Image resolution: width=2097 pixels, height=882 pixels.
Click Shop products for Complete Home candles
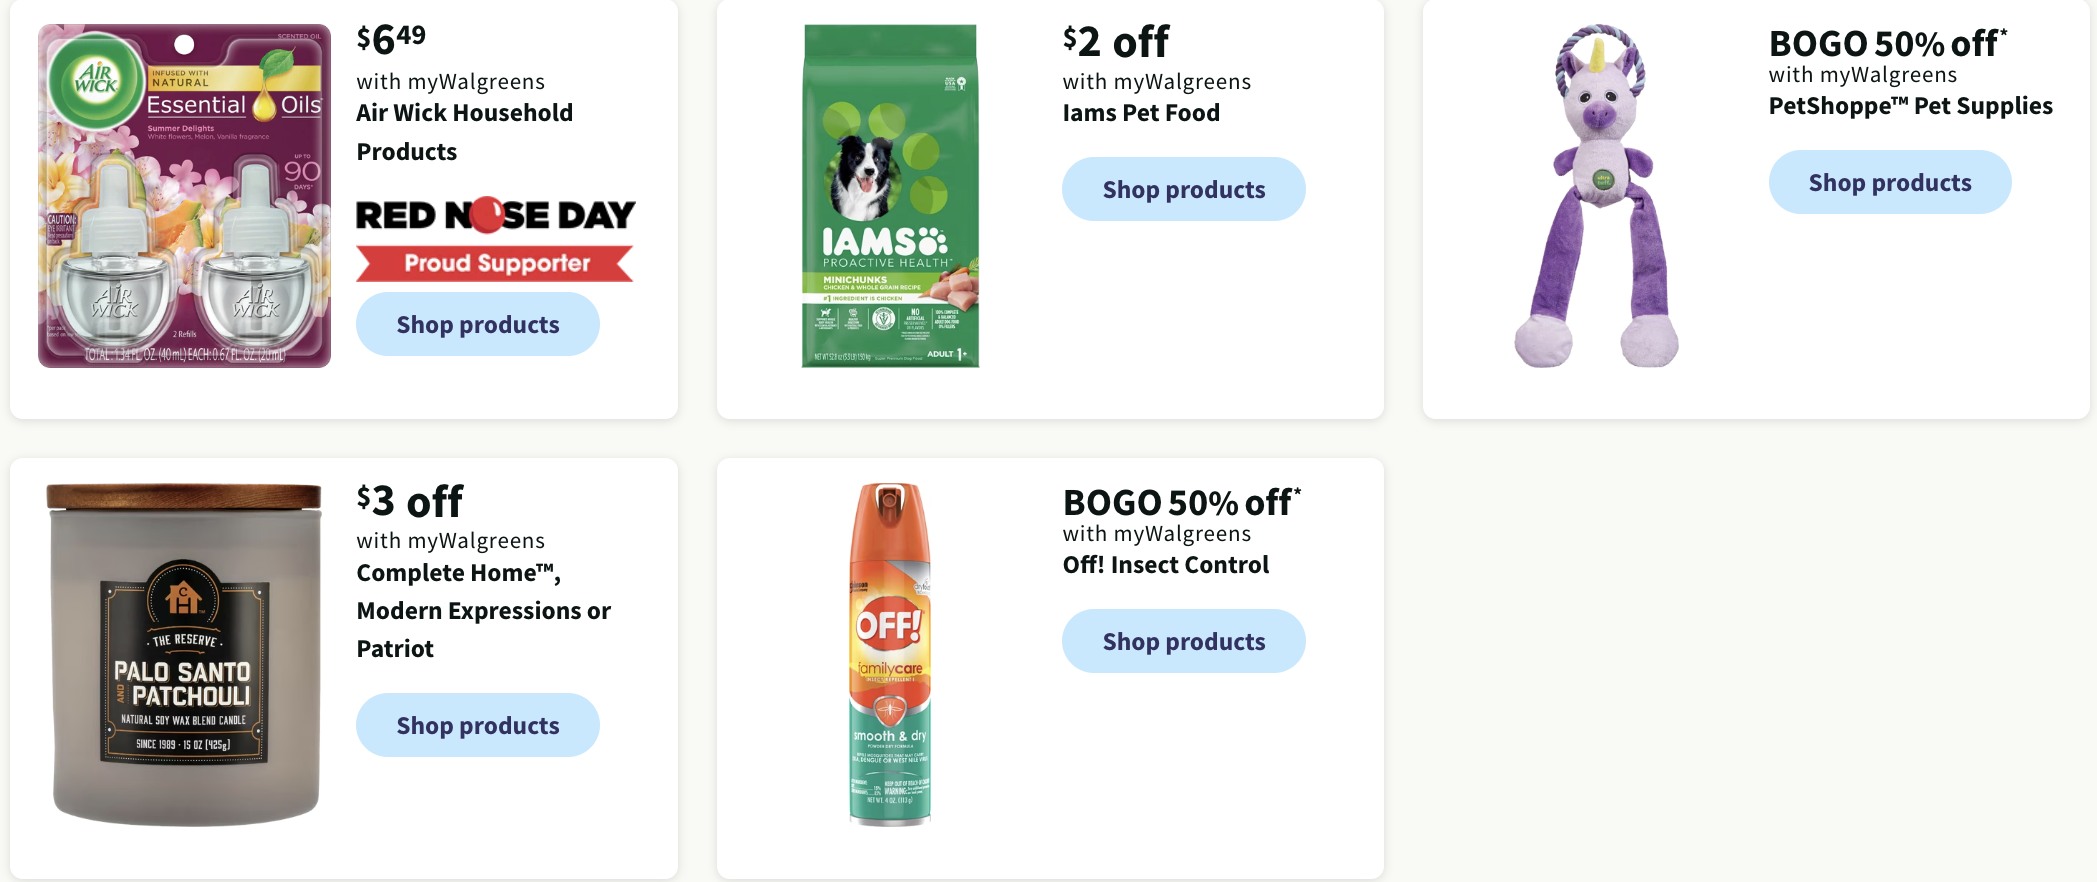click(477, 725)
